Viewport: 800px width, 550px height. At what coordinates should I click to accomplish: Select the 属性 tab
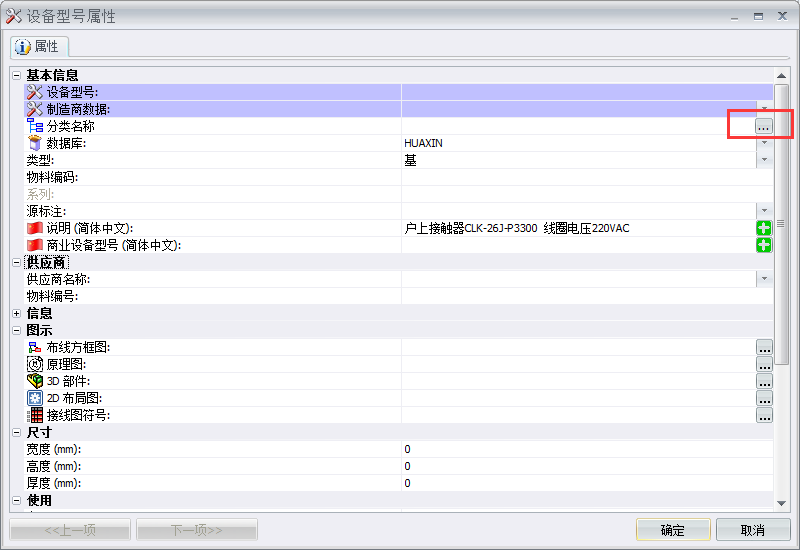pyautogui.click(x=39, y=47)
